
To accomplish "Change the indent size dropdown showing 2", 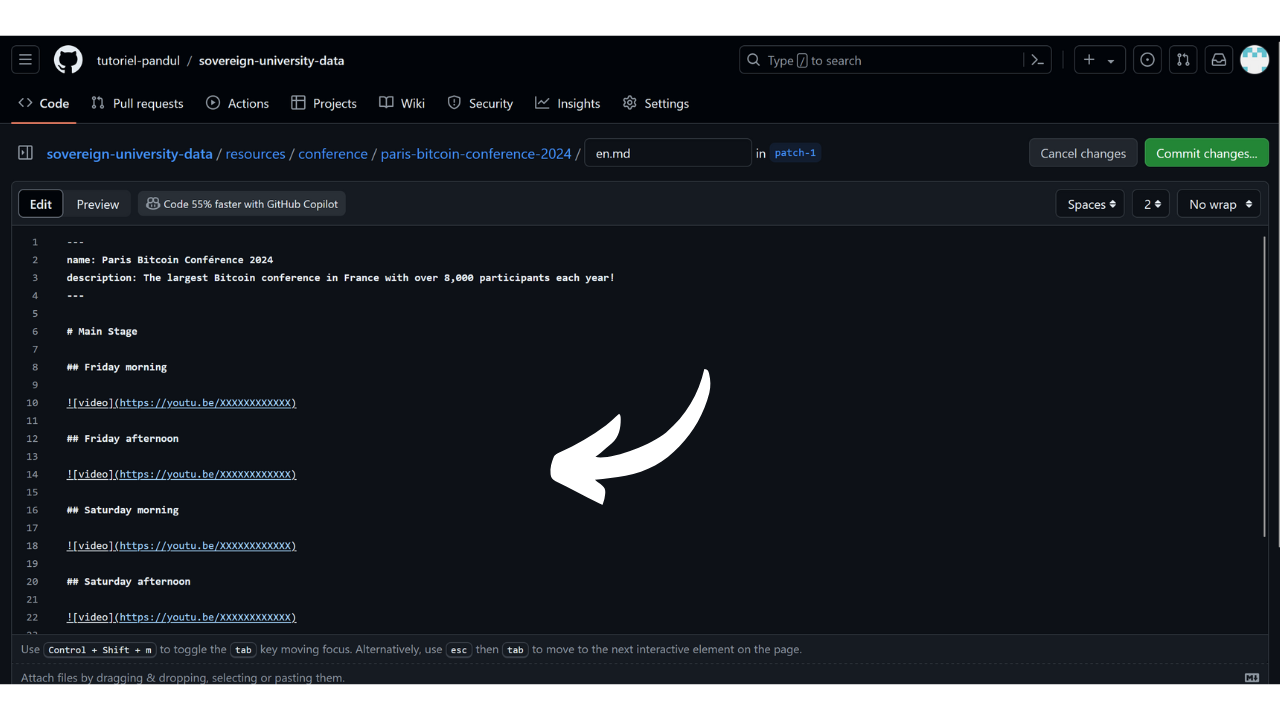I will (1151, 204).
